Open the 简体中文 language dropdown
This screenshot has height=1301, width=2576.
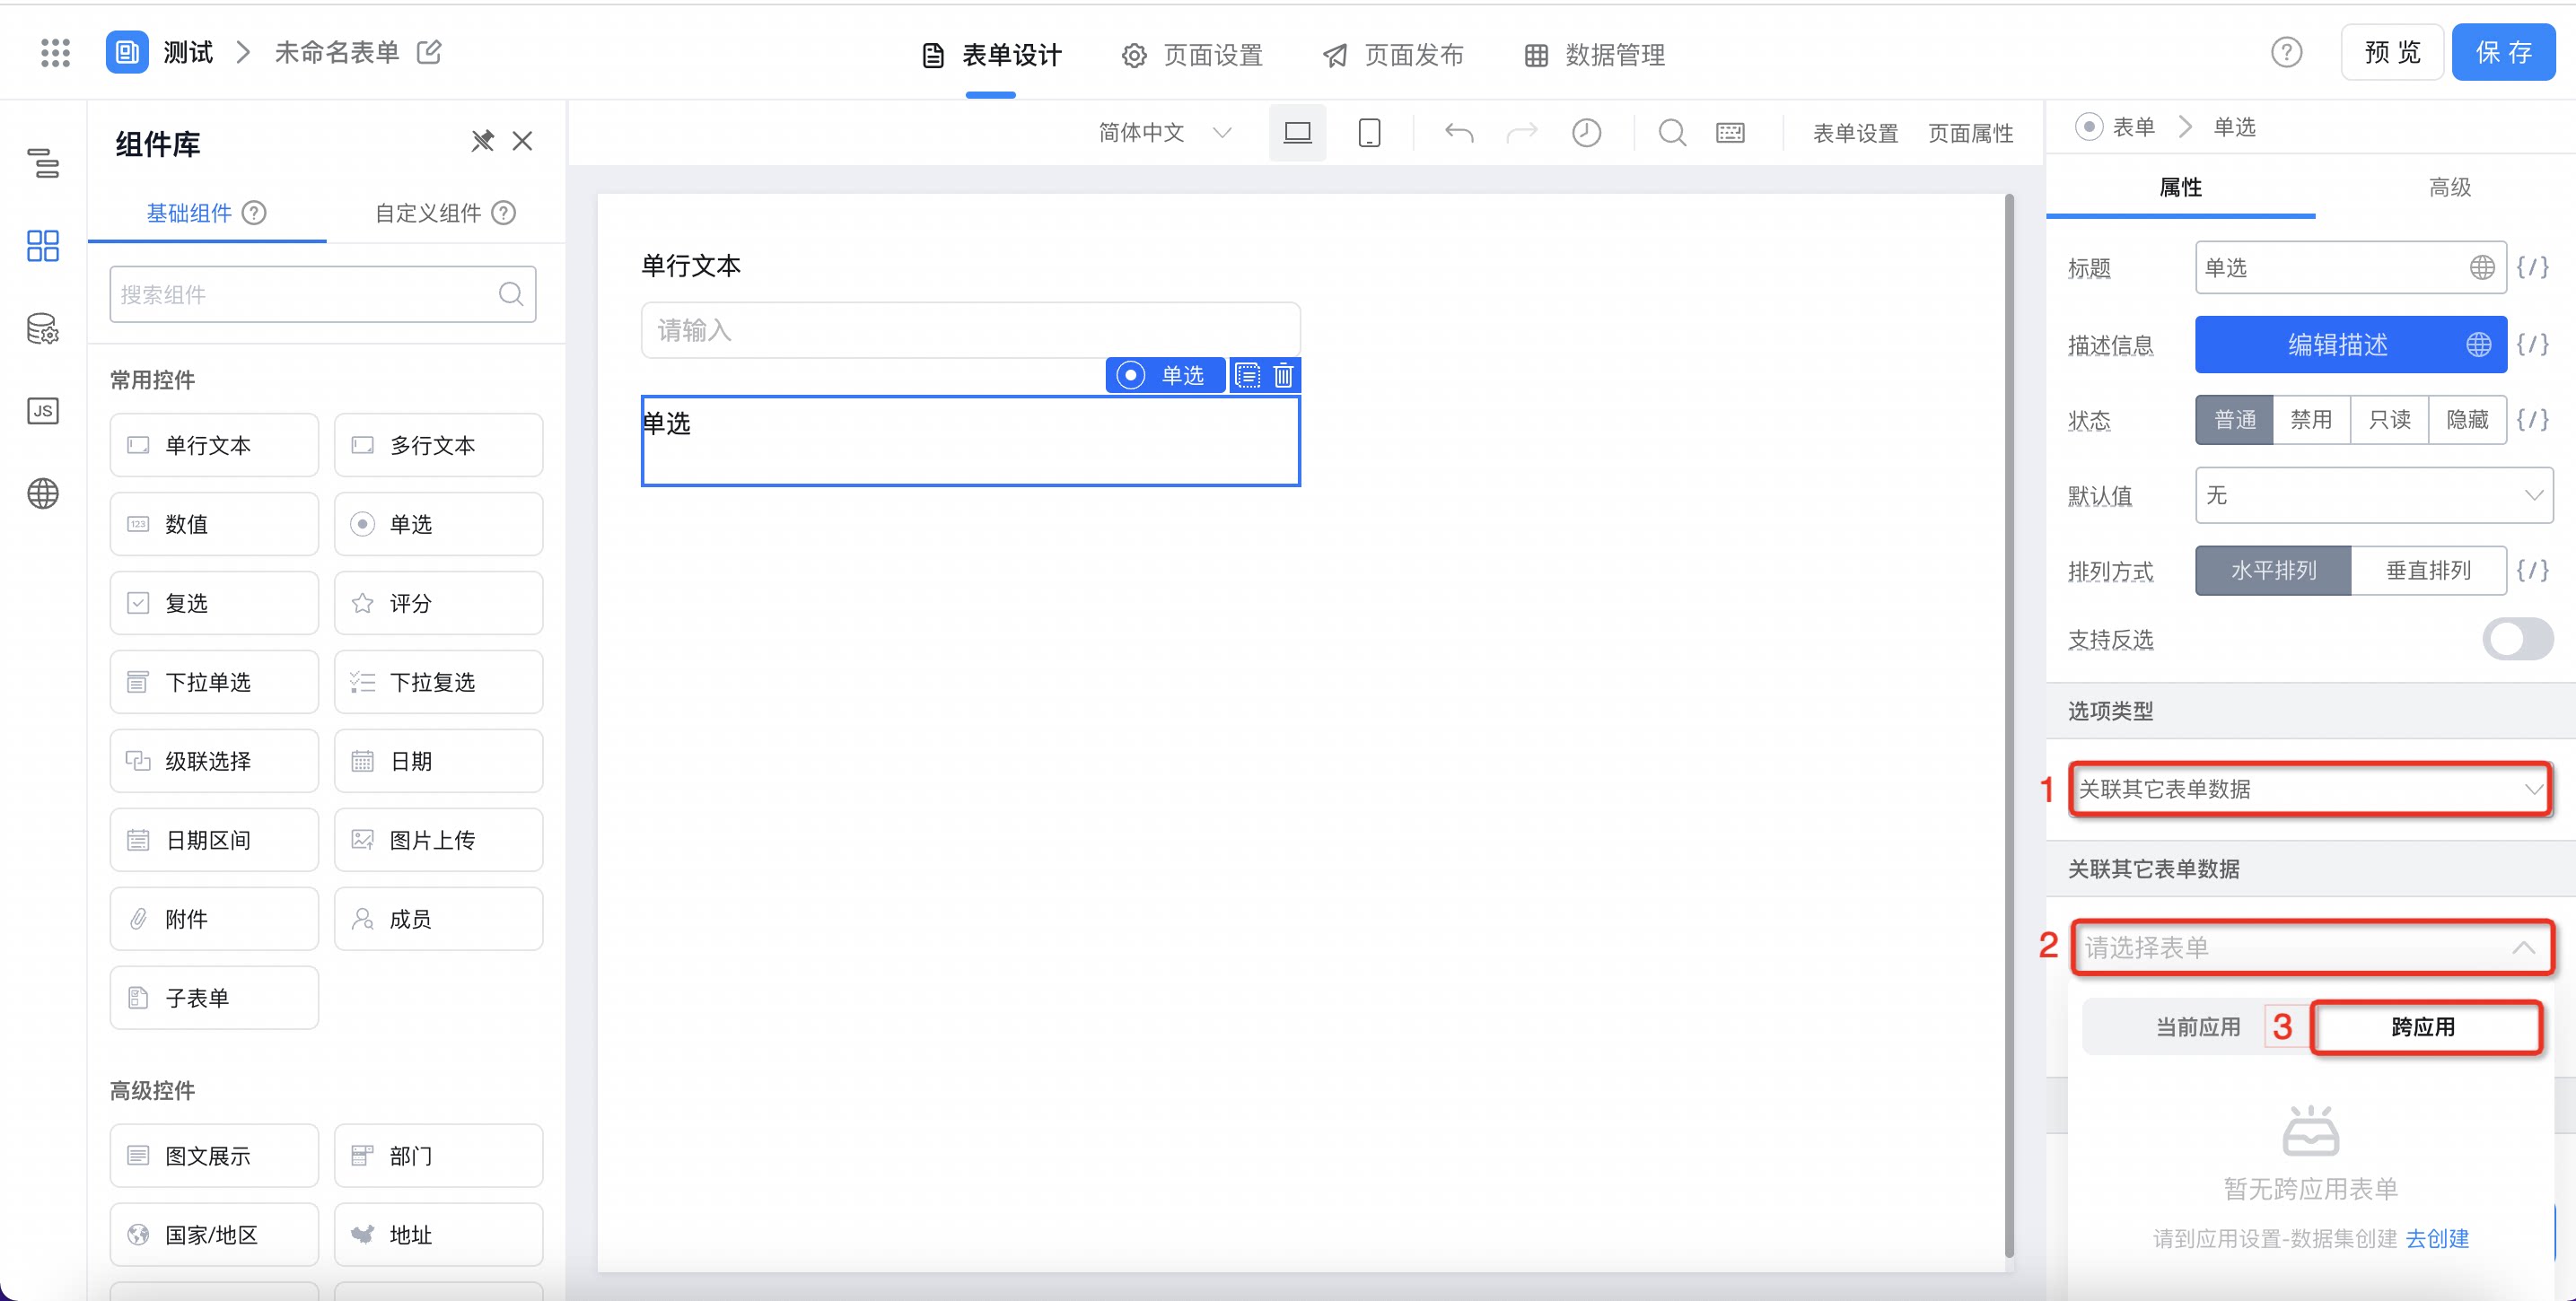[x=1164, y=133]
